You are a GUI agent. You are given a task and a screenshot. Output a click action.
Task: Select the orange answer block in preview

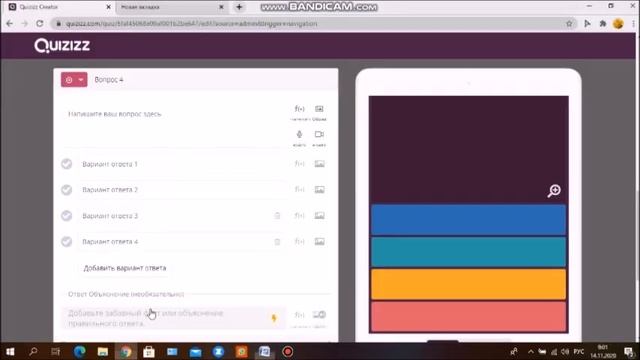tap(468, 284)
